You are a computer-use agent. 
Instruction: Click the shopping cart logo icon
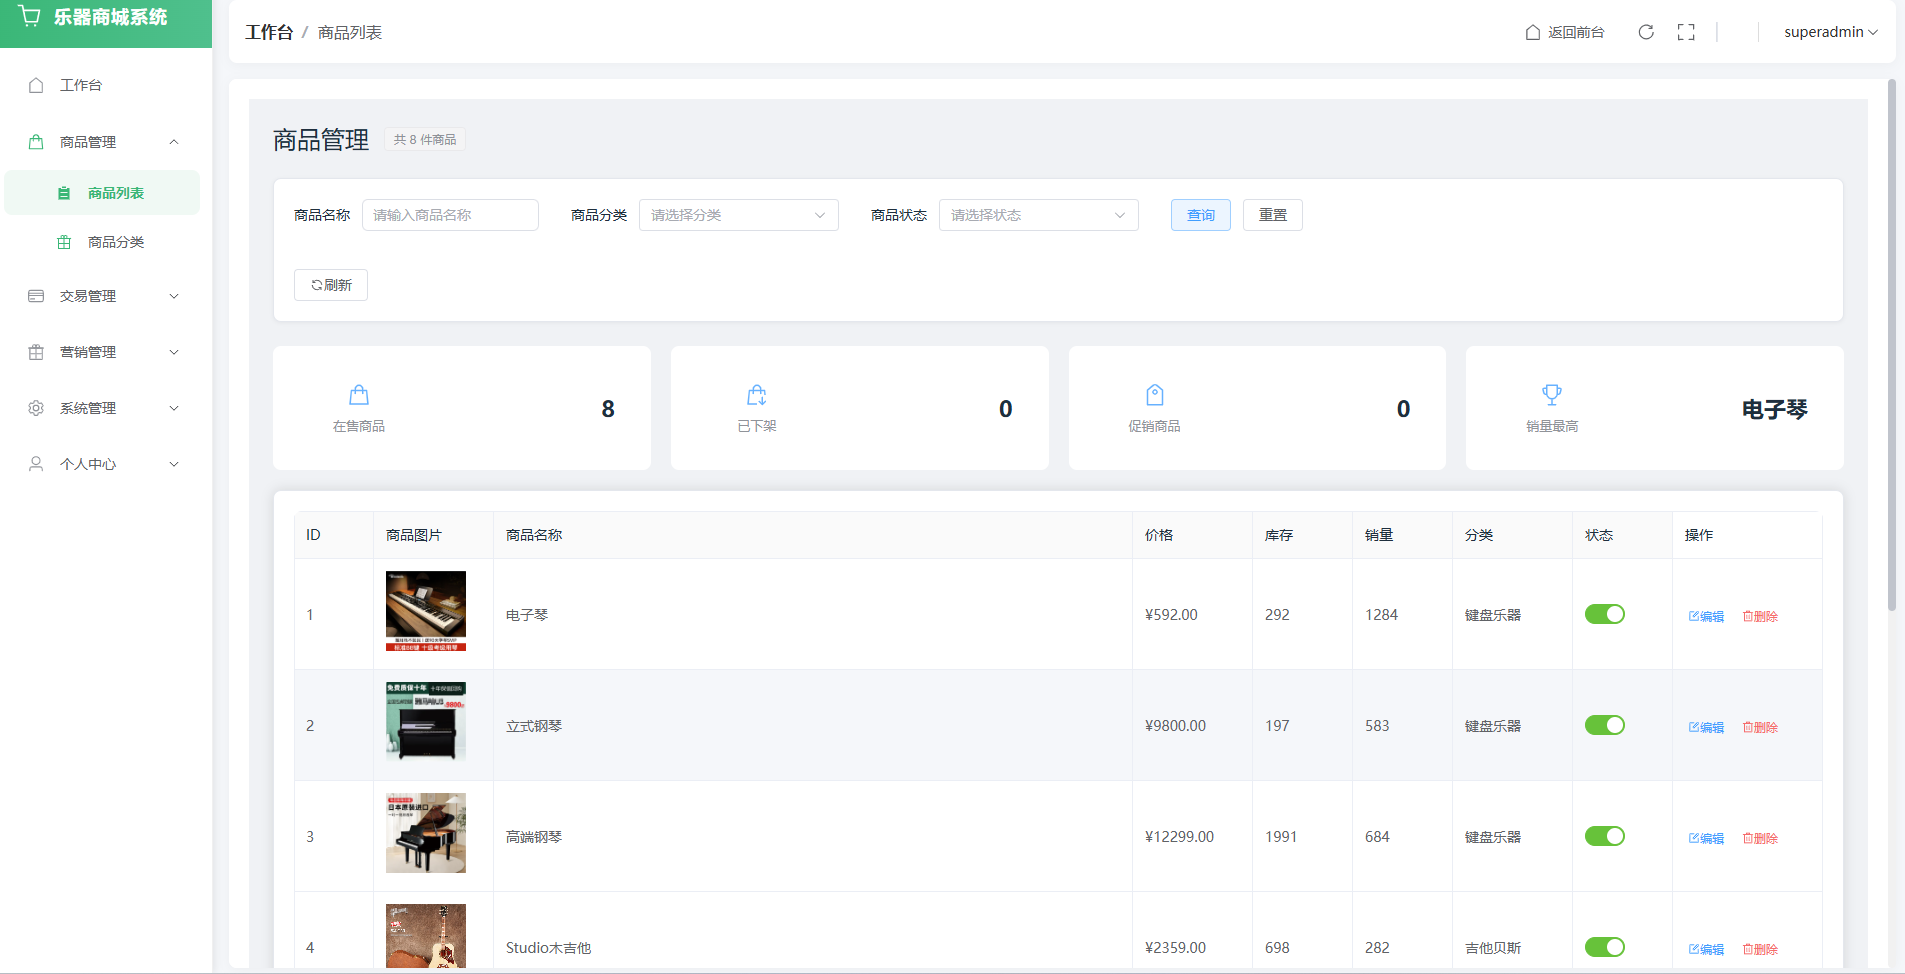click(30, 17)
